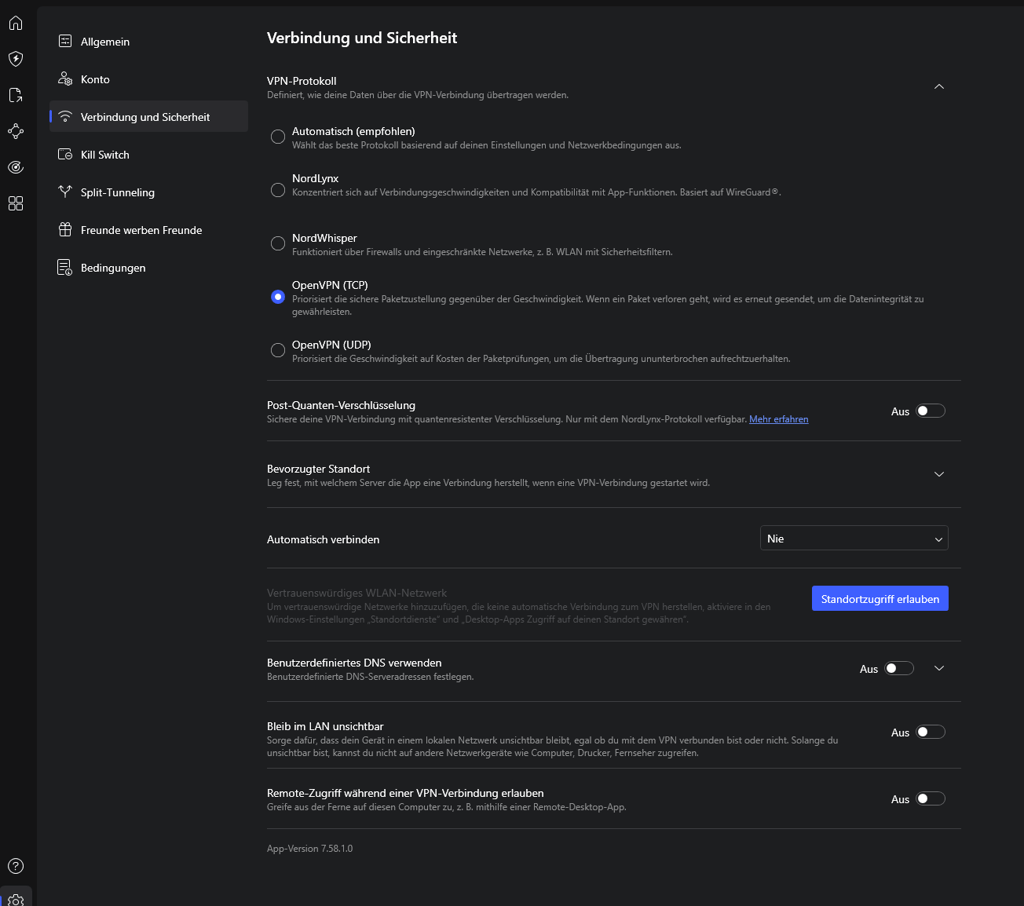Open Split-Tunneling settings

(x=149, y=192)
